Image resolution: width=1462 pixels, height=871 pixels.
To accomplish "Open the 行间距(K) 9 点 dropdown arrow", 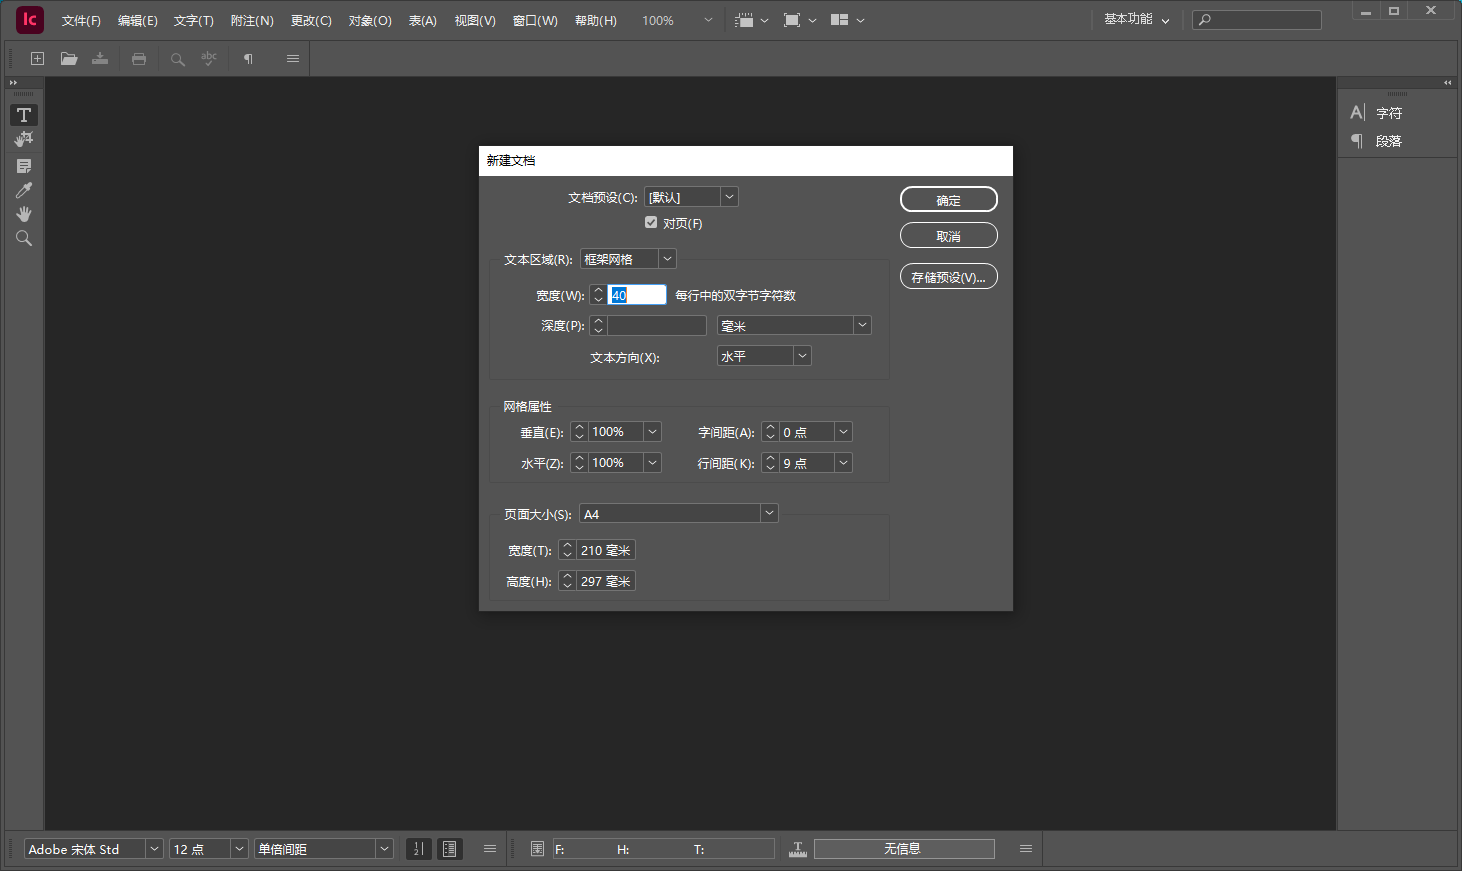I will point(843,463).
